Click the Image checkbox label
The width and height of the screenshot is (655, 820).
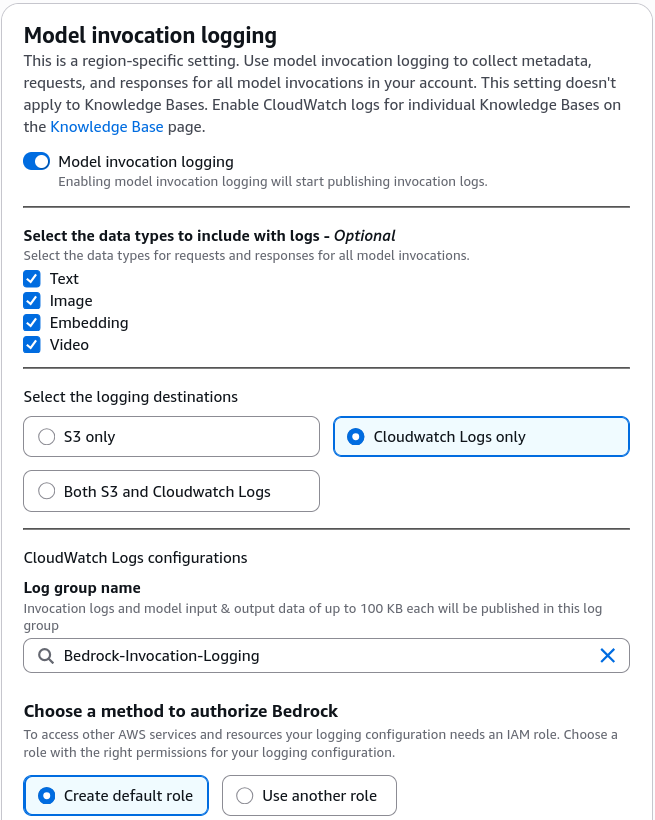point(71,301)
